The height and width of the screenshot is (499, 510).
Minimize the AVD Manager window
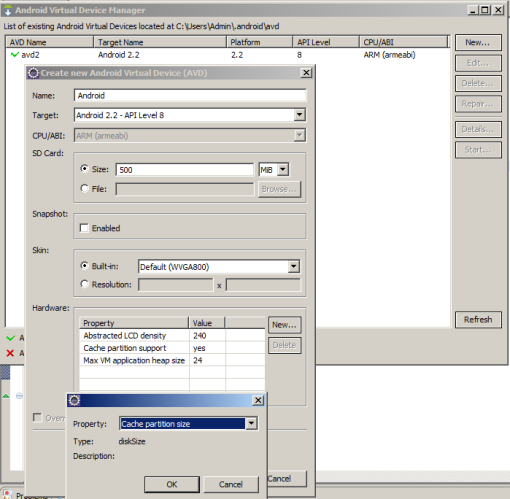pyautogui.click(x=473, y=10)
